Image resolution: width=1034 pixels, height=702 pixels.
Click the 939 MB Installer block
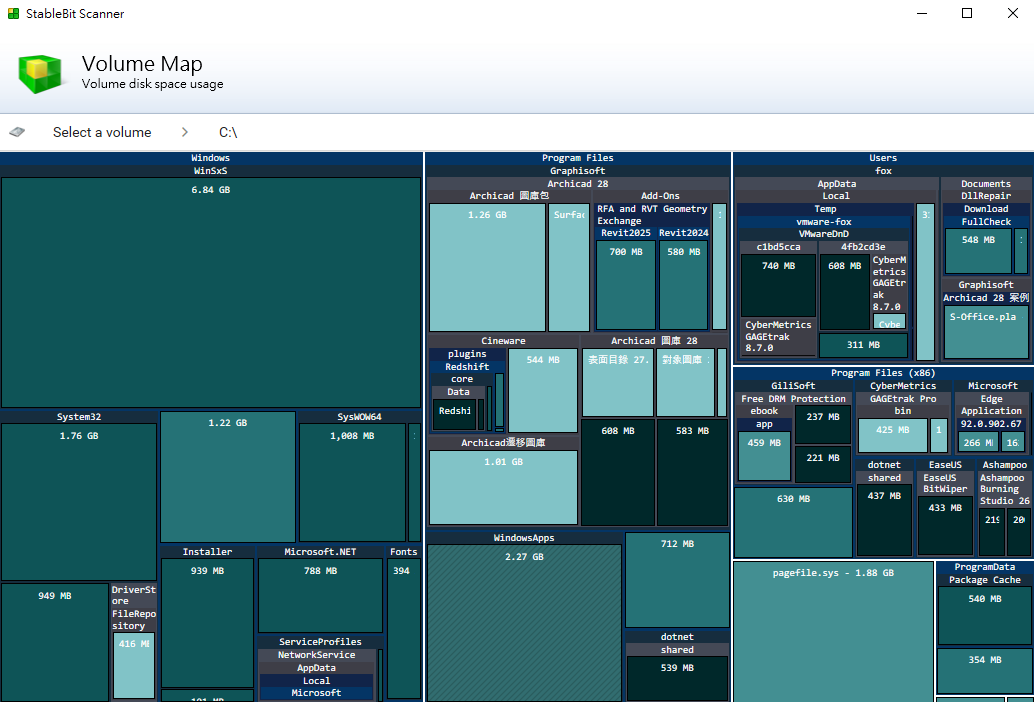tap(207, 623)
